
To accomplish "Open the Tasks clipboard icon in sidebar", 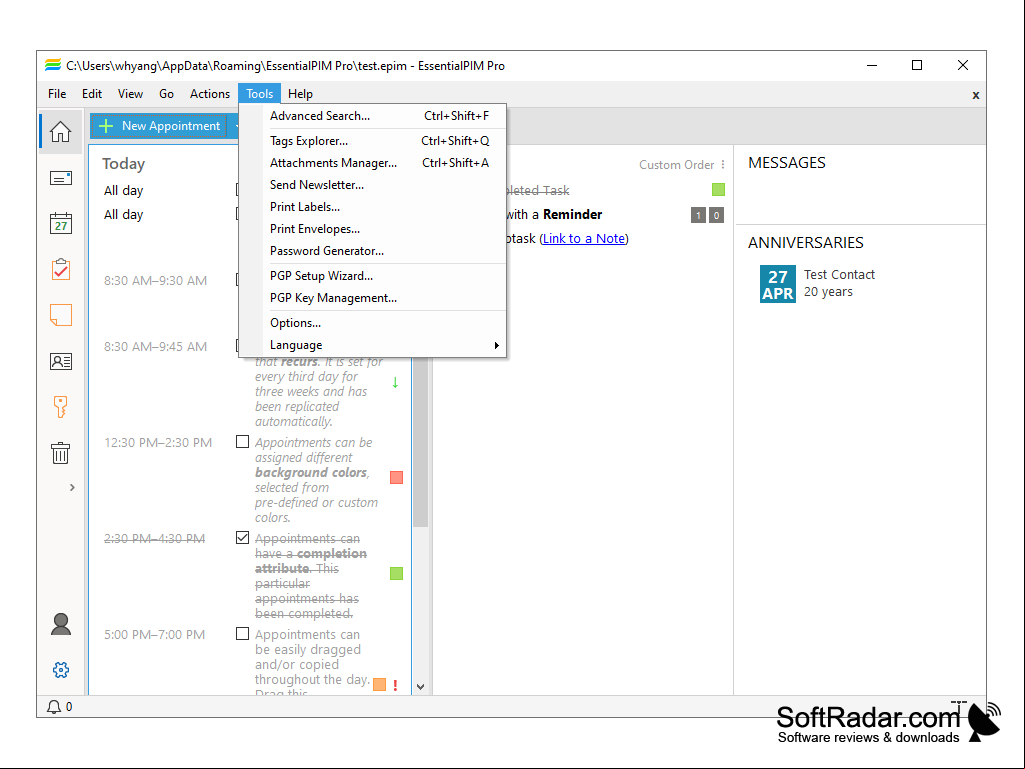I will tap(60, 269).
